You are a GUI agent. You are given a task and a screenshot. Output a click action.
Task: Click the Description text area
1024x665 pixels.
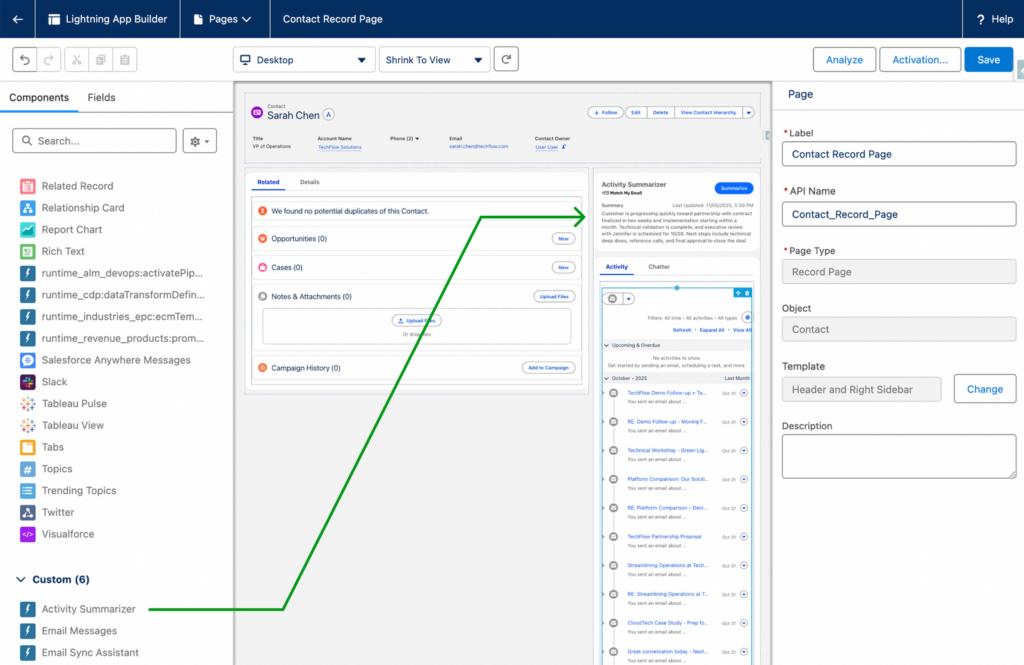898,456
